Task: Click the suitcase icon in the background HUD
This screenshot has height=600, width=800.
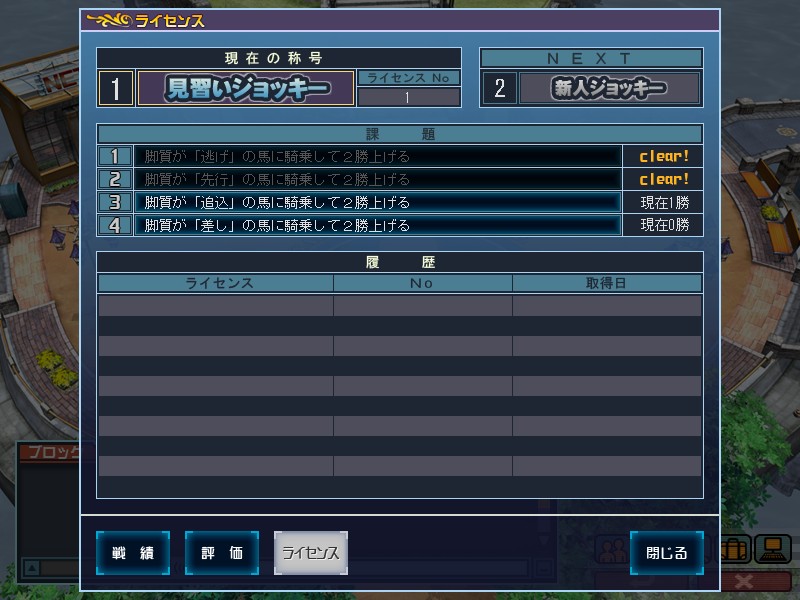Action: pos(736,549)
